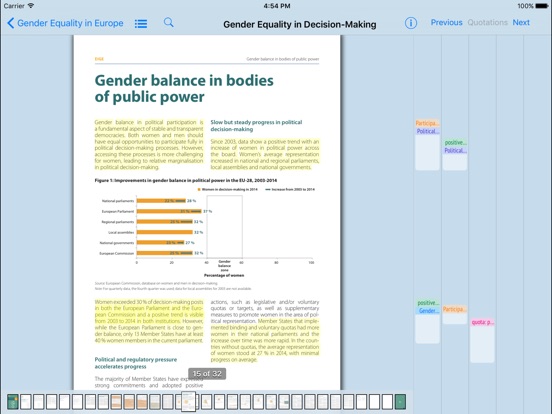Open the document list icon
Screen dimensions: 552x414
point(141,24)
